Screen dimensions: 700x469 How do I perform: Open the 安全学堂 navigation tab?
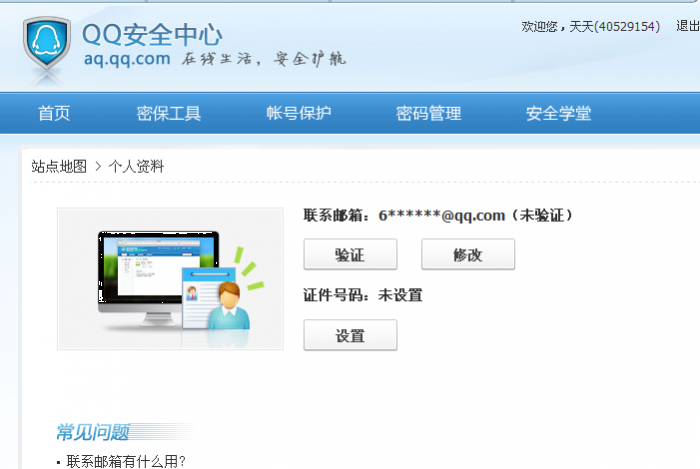558,113
